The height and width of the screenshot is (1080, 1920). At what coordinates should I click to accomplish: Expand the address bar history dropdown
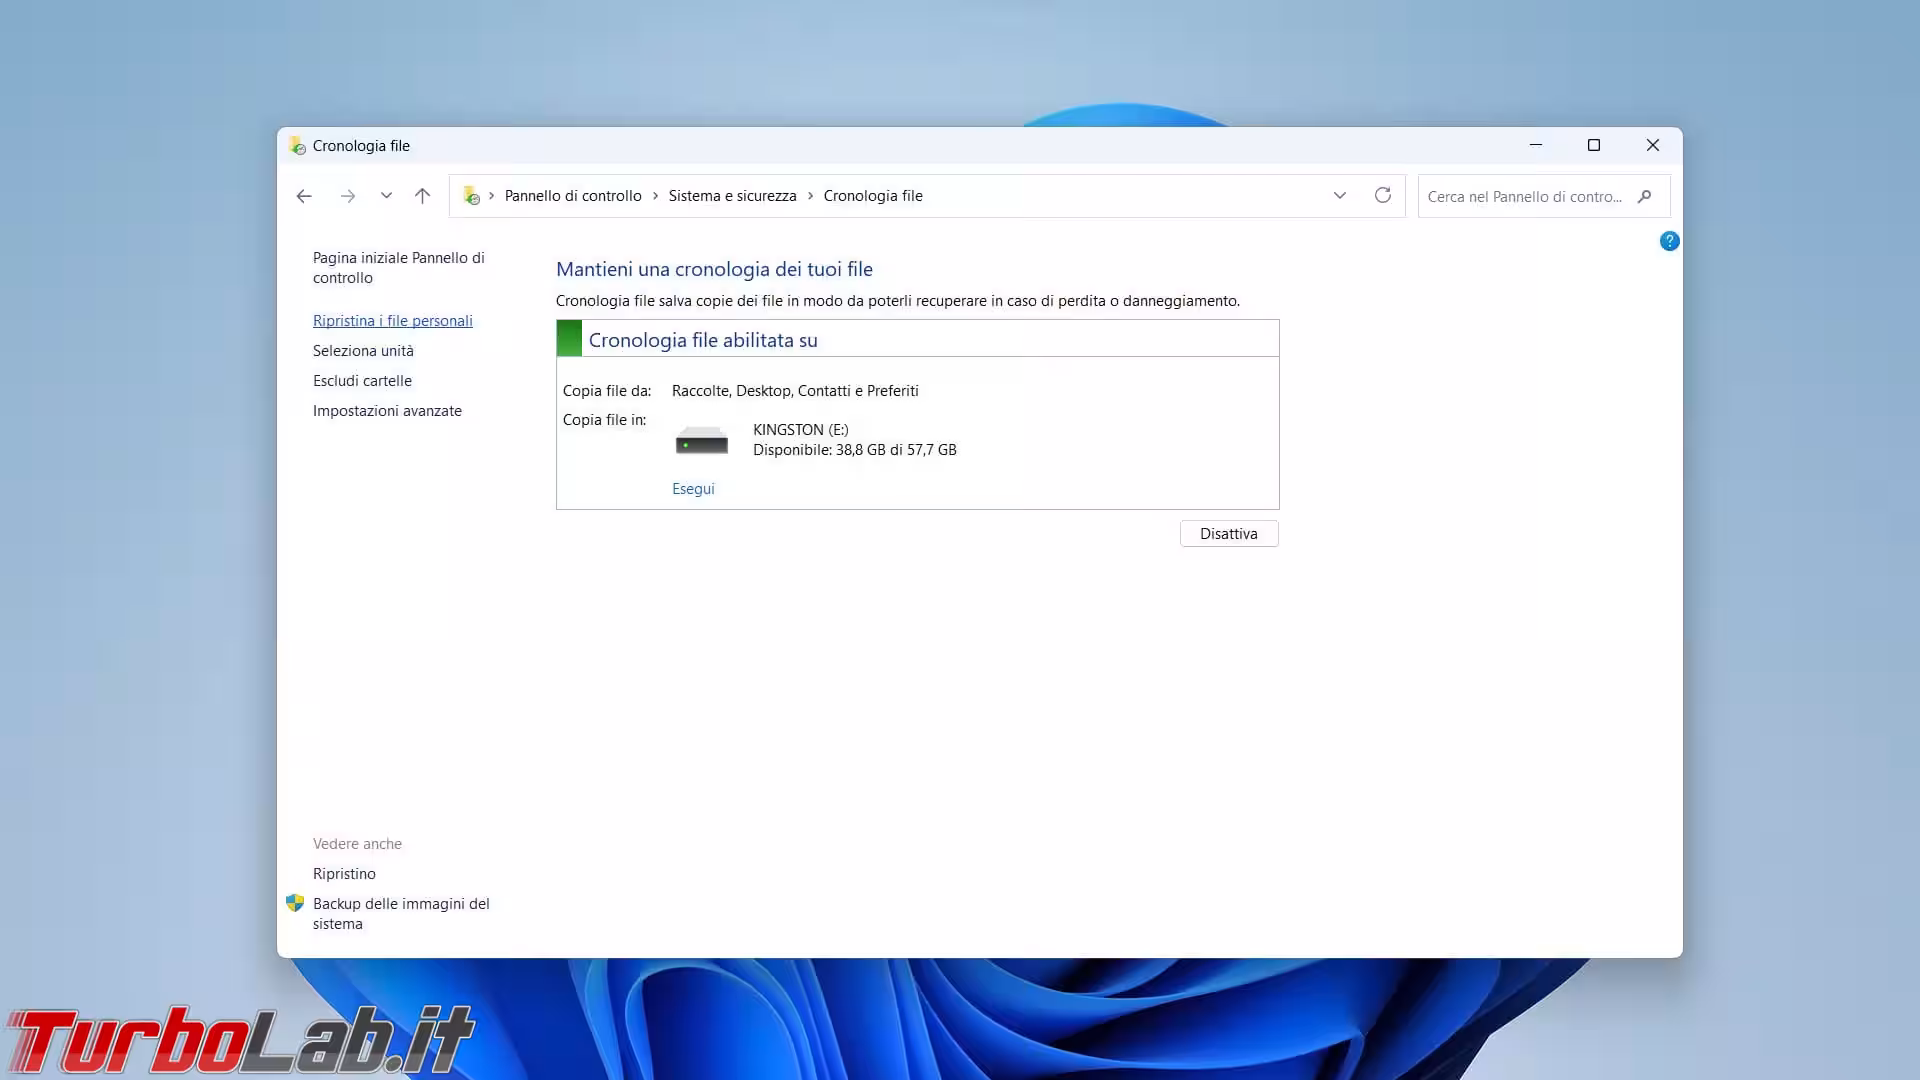(1339, 195)
